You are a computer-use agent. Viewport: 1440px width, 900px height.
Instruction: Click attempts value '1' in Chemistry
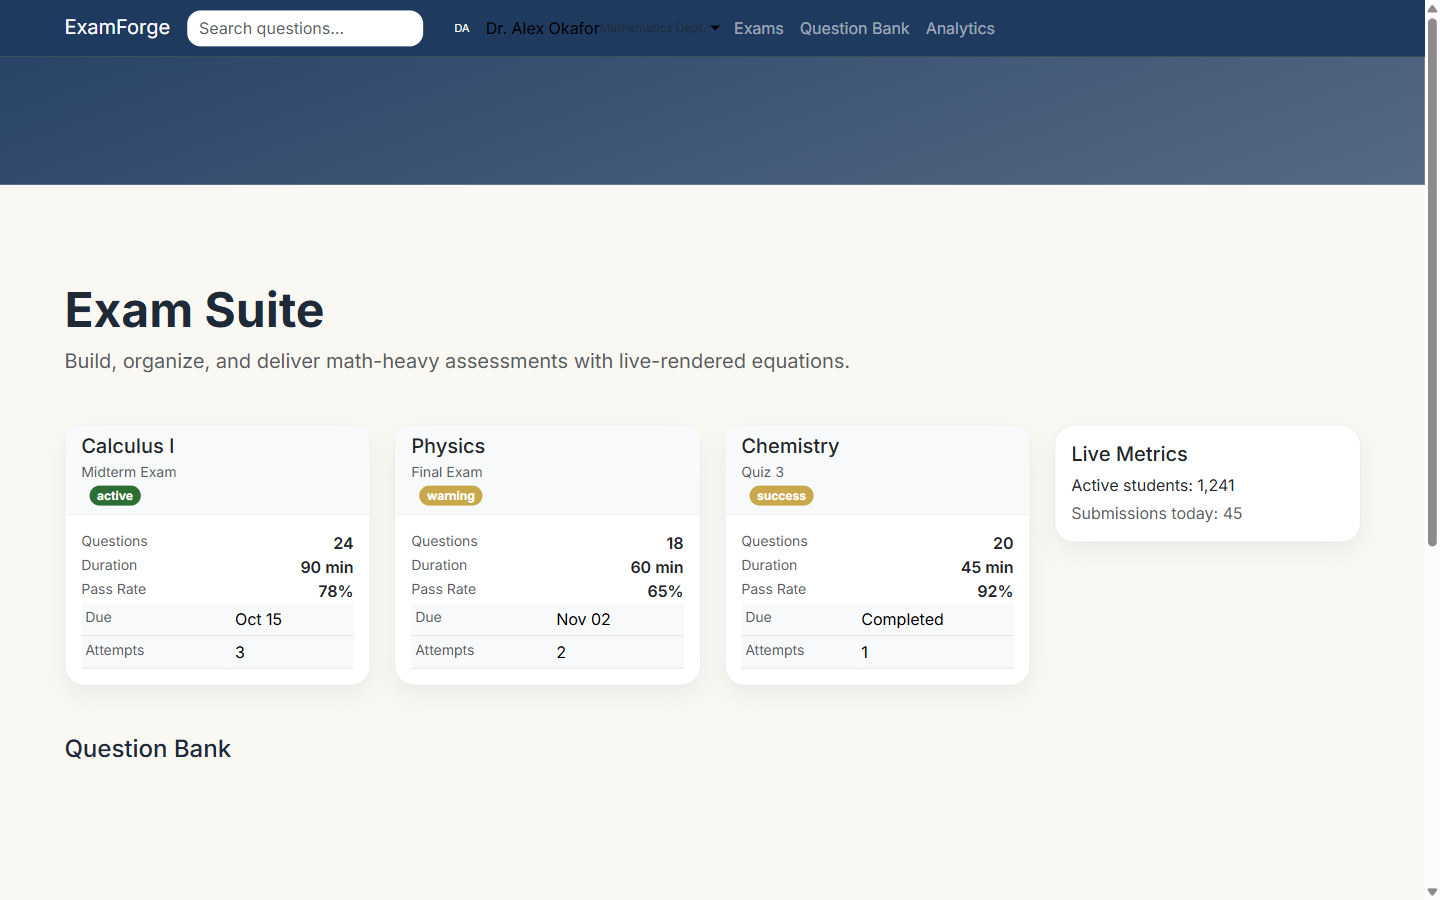pos(865,652)
